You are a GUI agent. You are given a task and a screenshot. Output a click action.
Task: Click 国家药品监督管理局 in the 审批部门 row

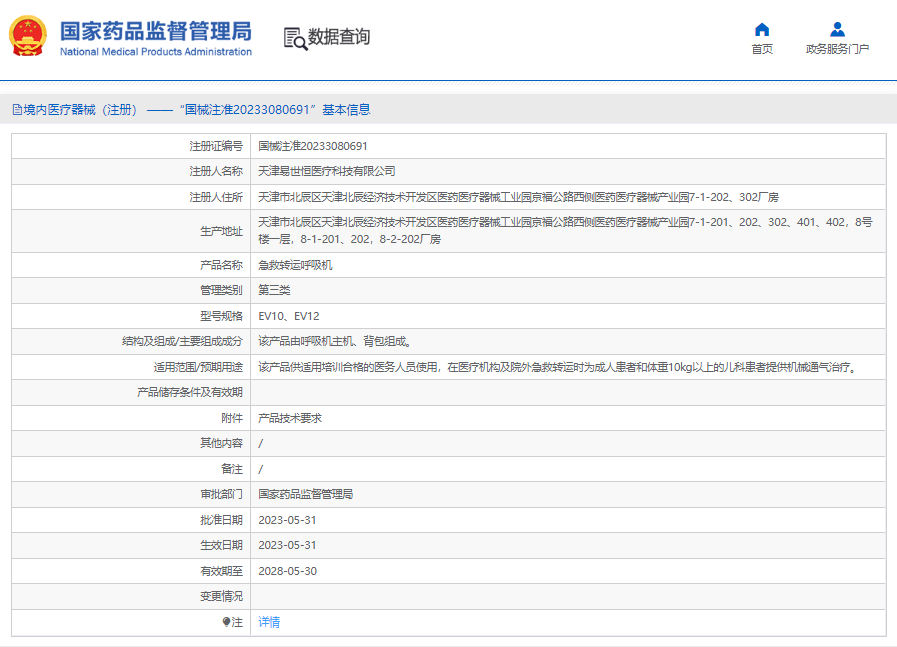click(305, 494)
